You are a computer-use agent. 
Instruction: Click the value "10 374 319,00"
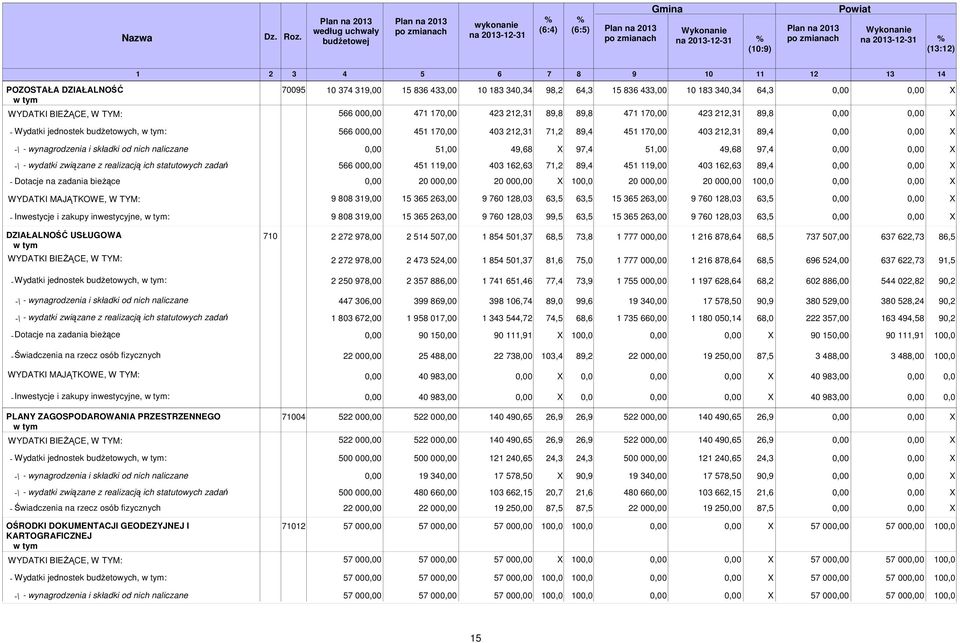point(354,90)
